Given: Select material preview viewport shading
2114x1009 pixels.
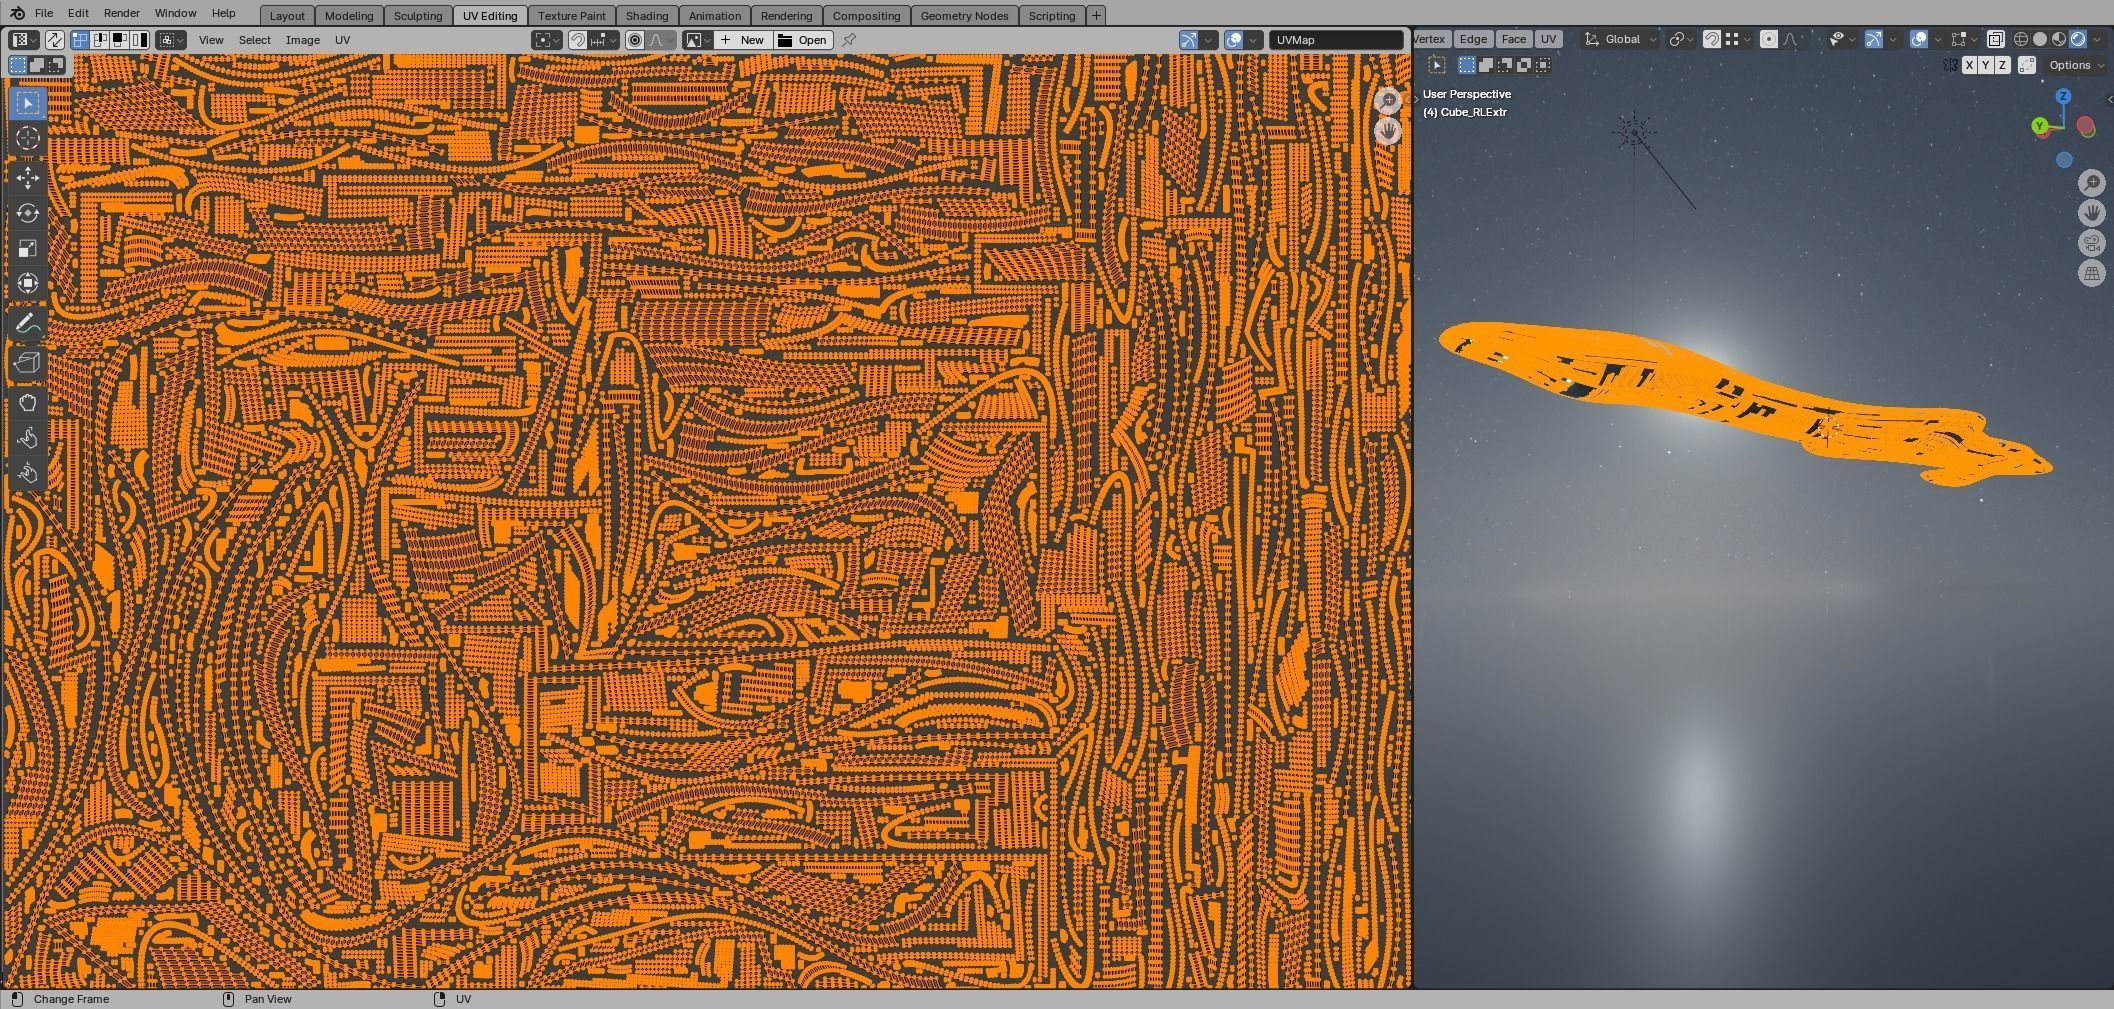Looking at the screenshot, I should pyautogui.click(x=2059, y=39).
